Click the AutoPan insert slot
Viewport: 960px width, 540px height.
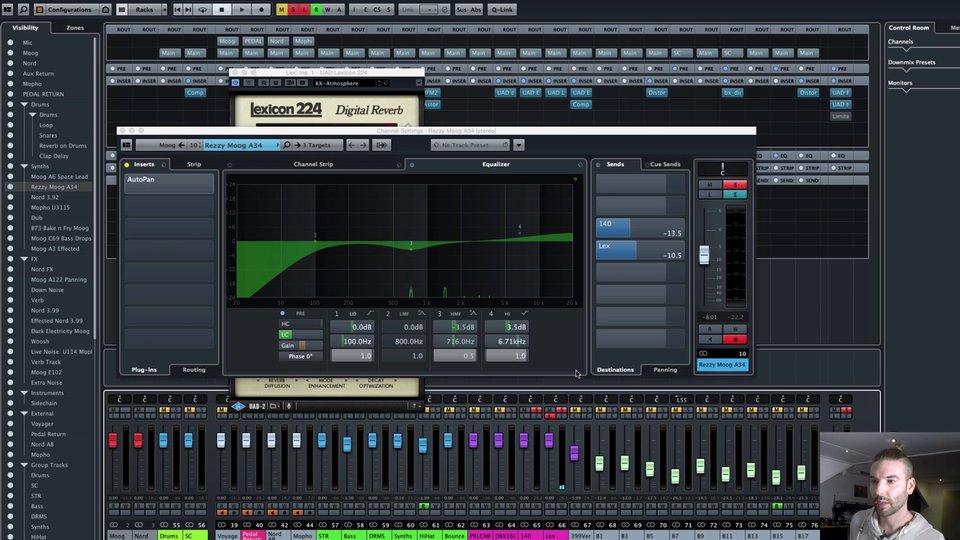pos(169,182)
